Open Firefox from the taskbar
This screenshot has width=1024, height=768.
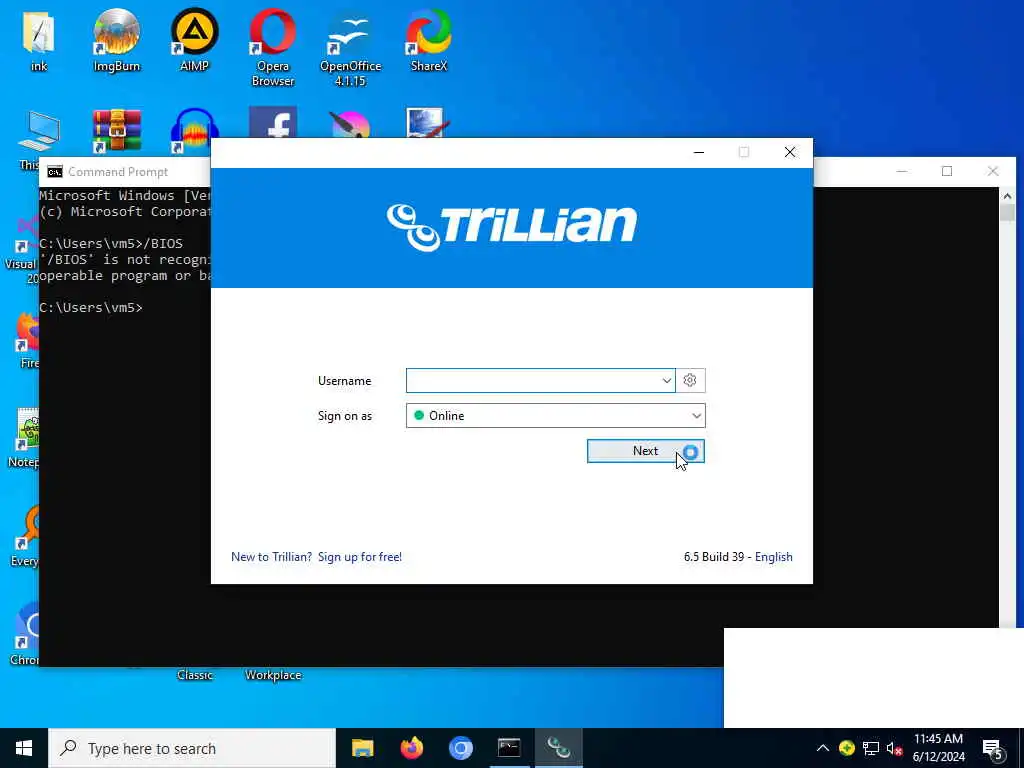point(411,748)
